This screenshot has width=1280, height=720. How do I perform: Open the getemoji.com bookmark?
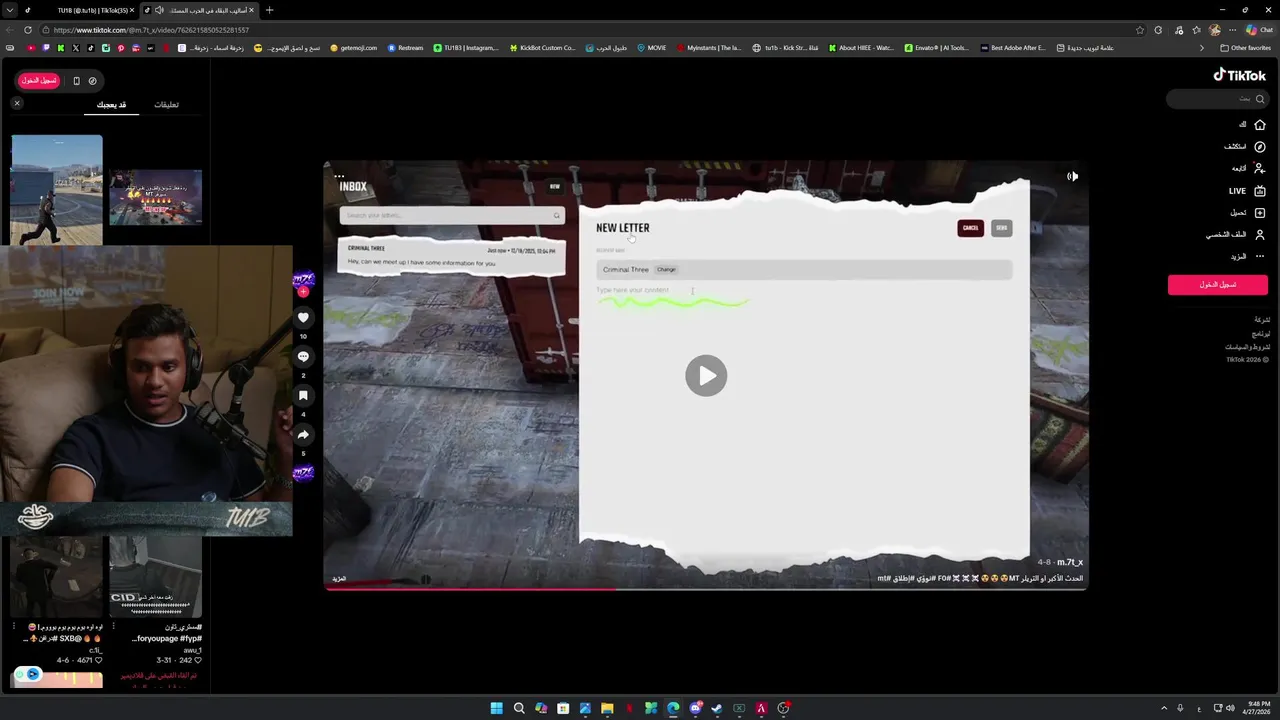click(354, 48)
